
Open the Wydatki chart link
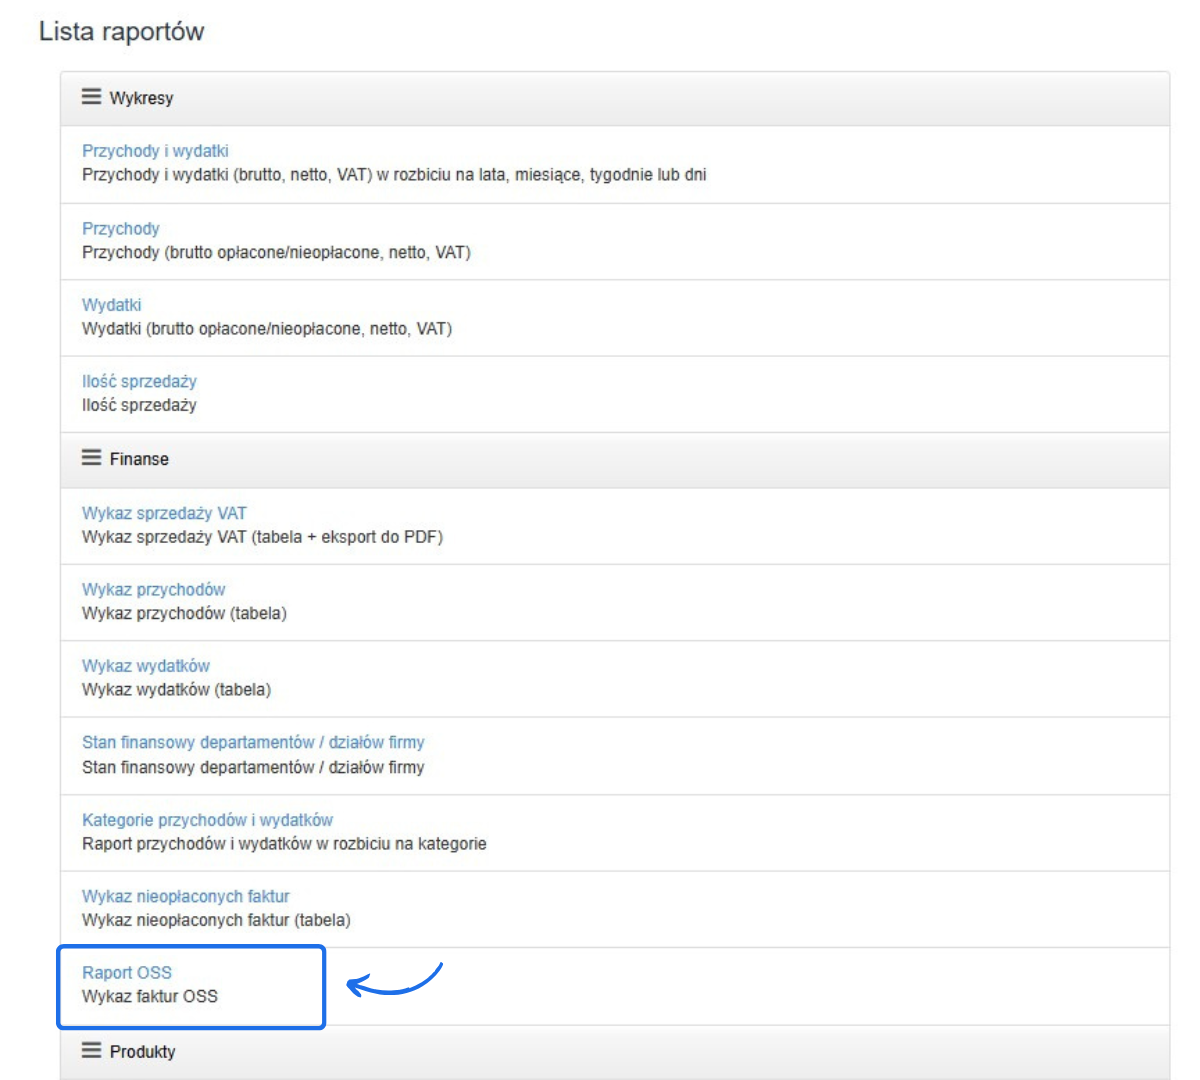click(x=111, y=305)
